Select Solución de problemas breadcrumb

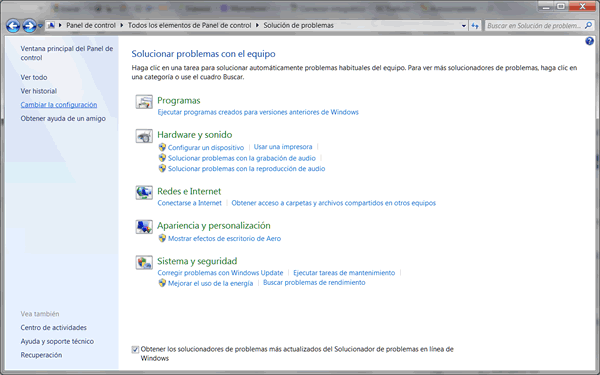tap(298, 25)
